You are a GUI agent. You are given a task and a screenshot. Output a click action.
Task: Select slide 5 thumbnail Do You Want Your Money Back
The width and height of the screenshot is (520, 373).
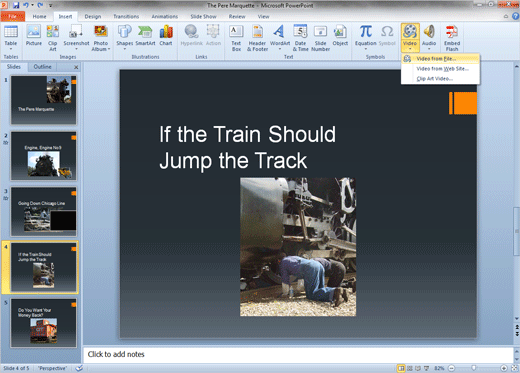44,323
